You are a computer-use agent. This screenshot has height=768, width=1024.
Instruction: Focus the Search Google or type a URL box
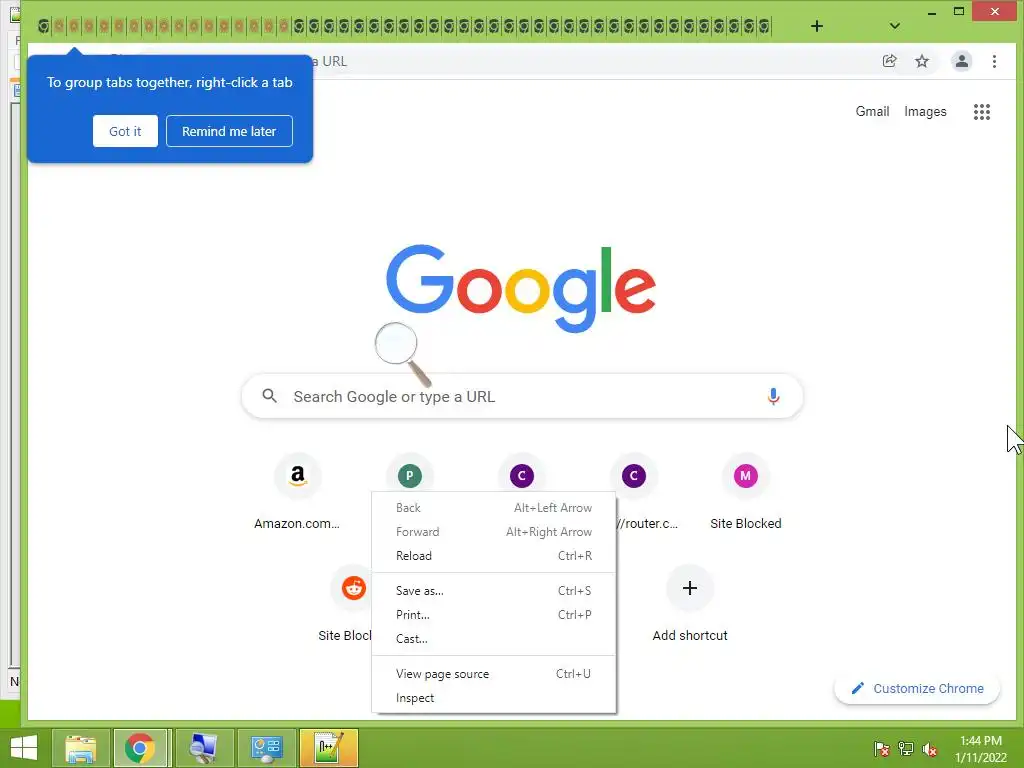coord(522,396)
